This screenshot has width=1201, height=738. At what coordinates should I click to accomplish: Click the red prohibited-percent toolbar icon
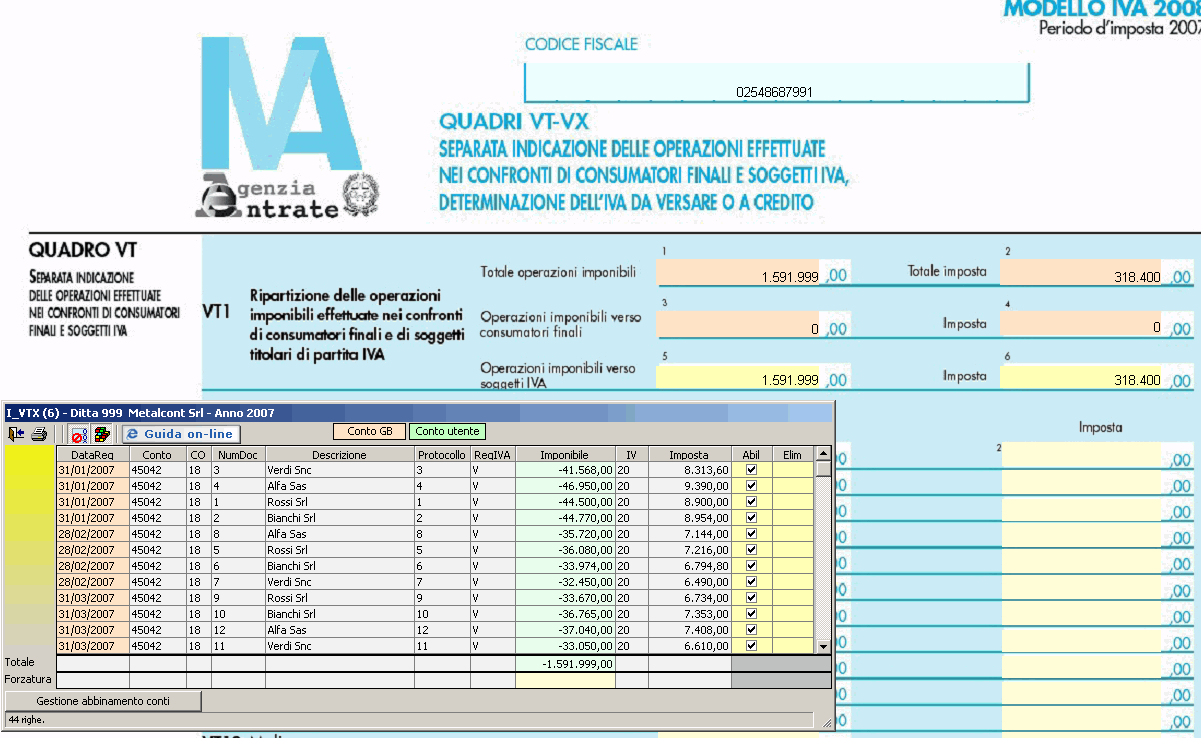79,434
